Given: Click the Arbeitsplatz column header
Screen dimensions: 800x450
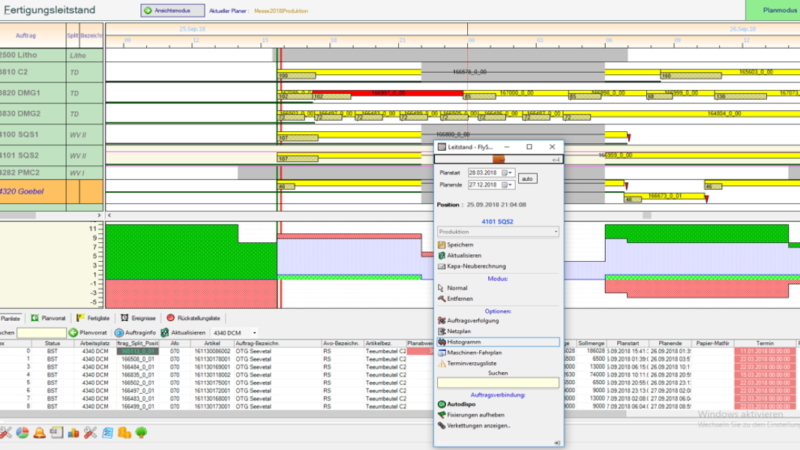Looking at the screenshot, I should pyautogui.click(x=95, y=343).
